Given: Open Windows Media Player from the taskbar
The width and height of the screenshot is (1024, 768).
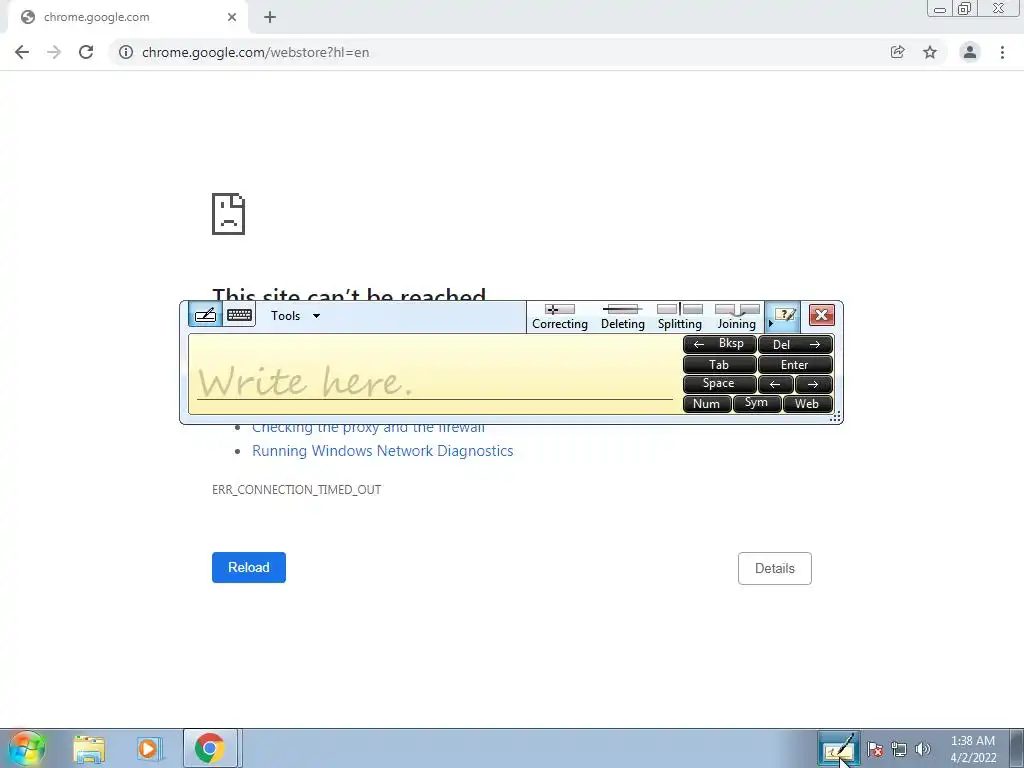Looking at the screenshot, I should [x=148, y=749].
